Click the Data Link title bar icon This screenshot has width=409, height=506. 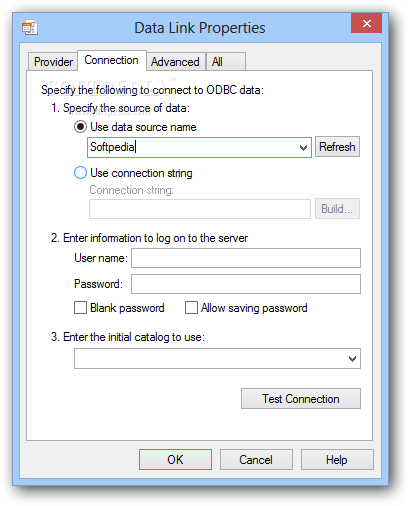30,27
